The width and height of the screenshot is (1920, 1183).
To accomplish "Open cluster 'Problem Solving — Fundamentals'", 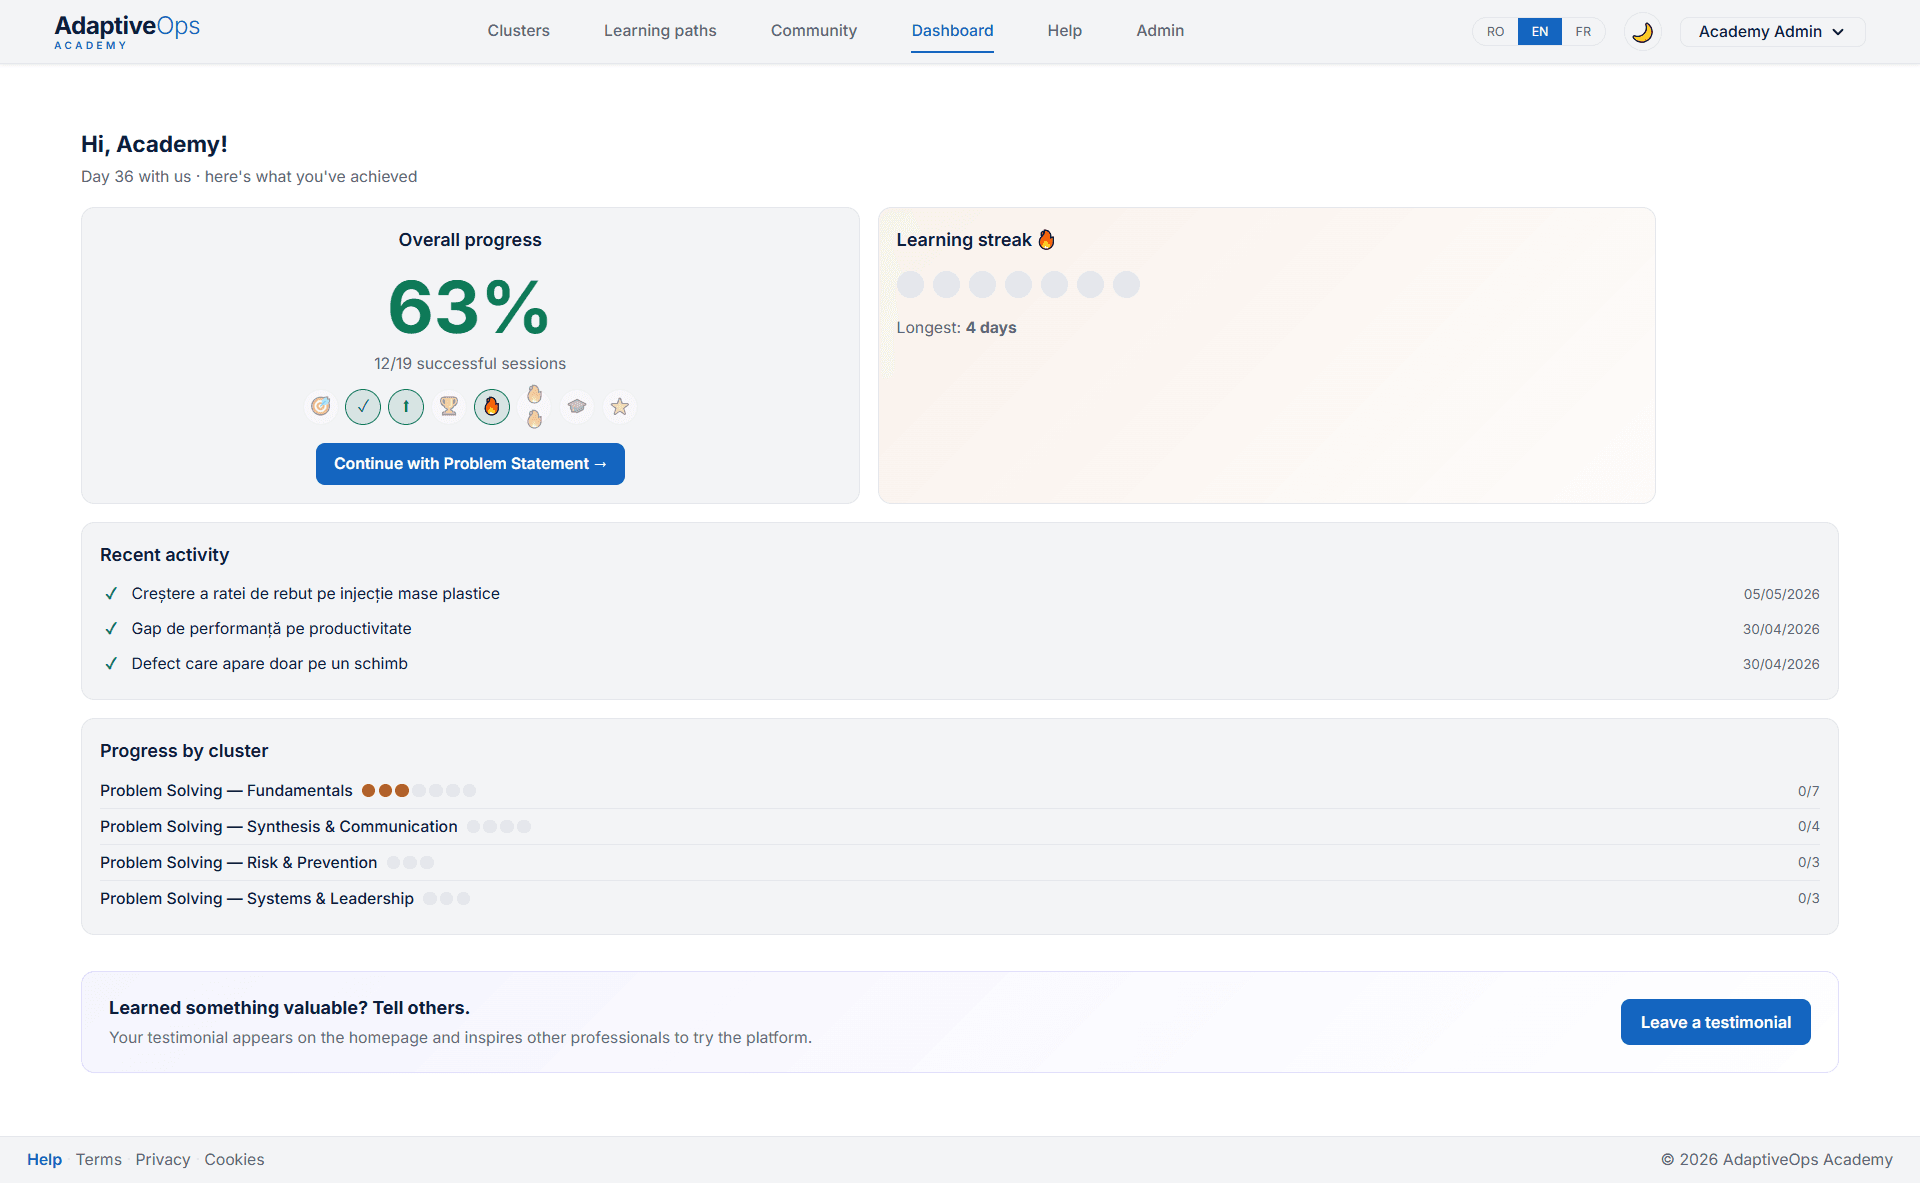I will pyautogui.click(x=226, y=791).
